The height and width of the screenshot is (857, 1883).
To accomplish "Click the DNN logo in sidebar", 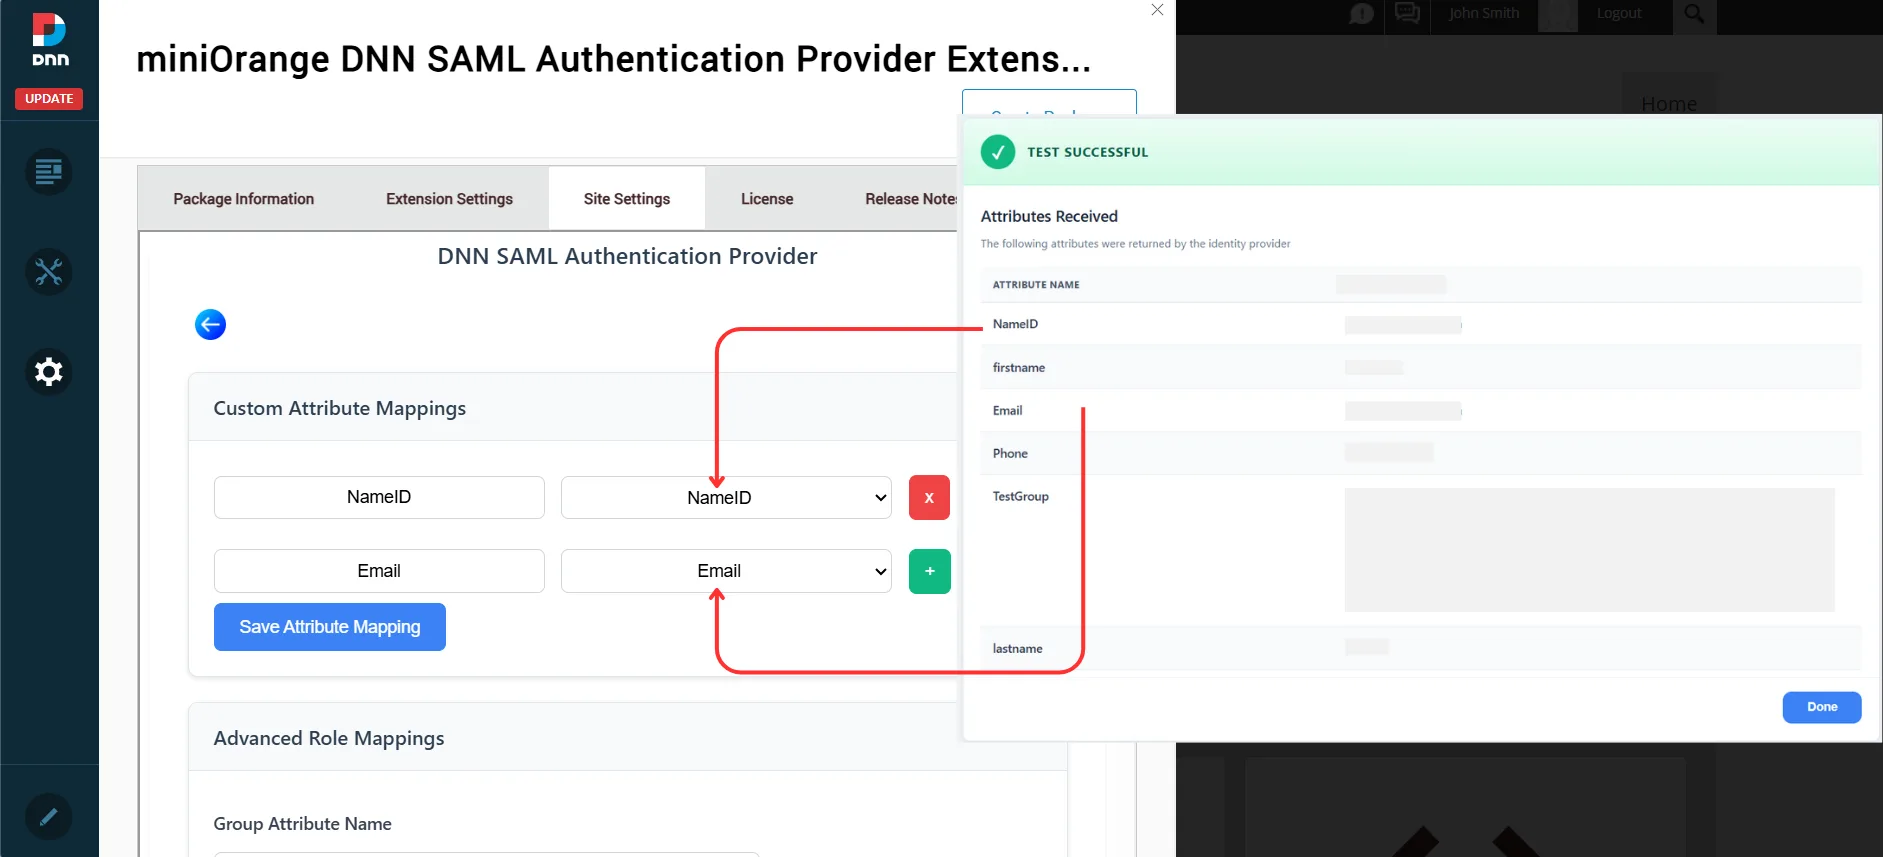I will point(49,40).
